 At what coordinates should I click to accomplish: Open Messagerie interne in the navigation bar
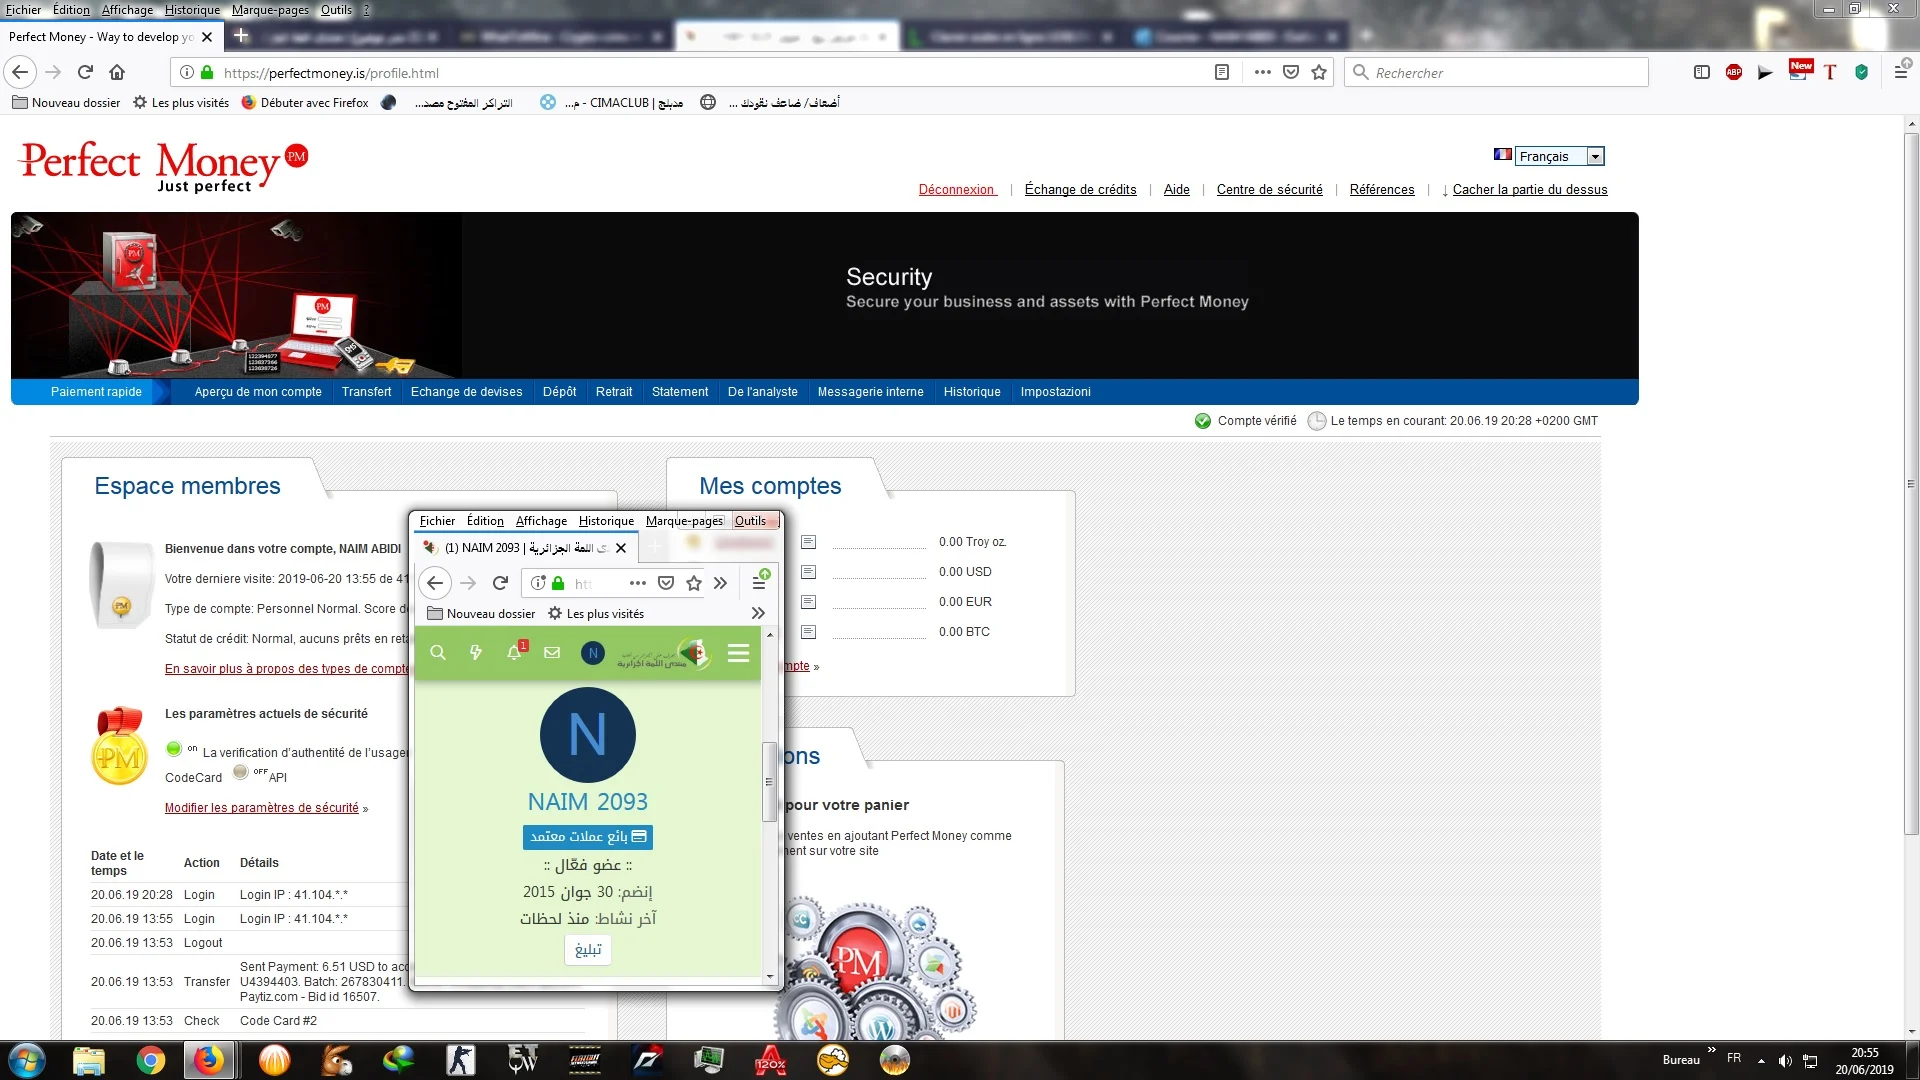pyautogui.click(x=870, y=392)
